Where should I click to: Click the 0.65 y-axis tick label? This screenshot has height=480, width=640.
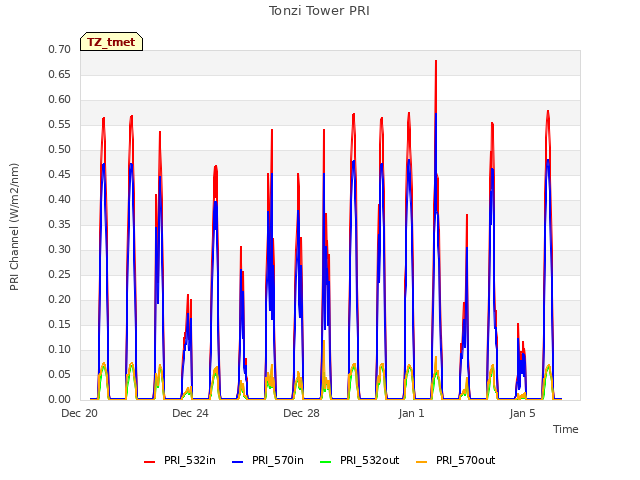pyautogui.click(x=60, y=75)
